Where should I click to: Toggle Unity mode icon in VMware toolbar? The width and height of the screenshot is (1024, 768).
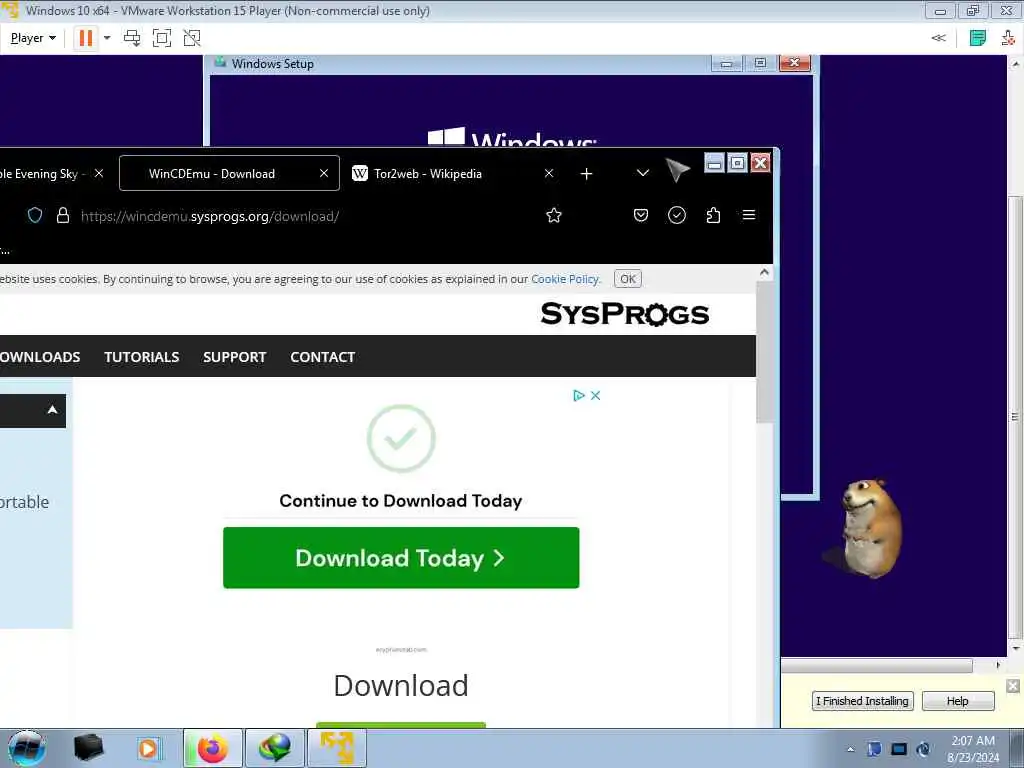coord(192,38)
